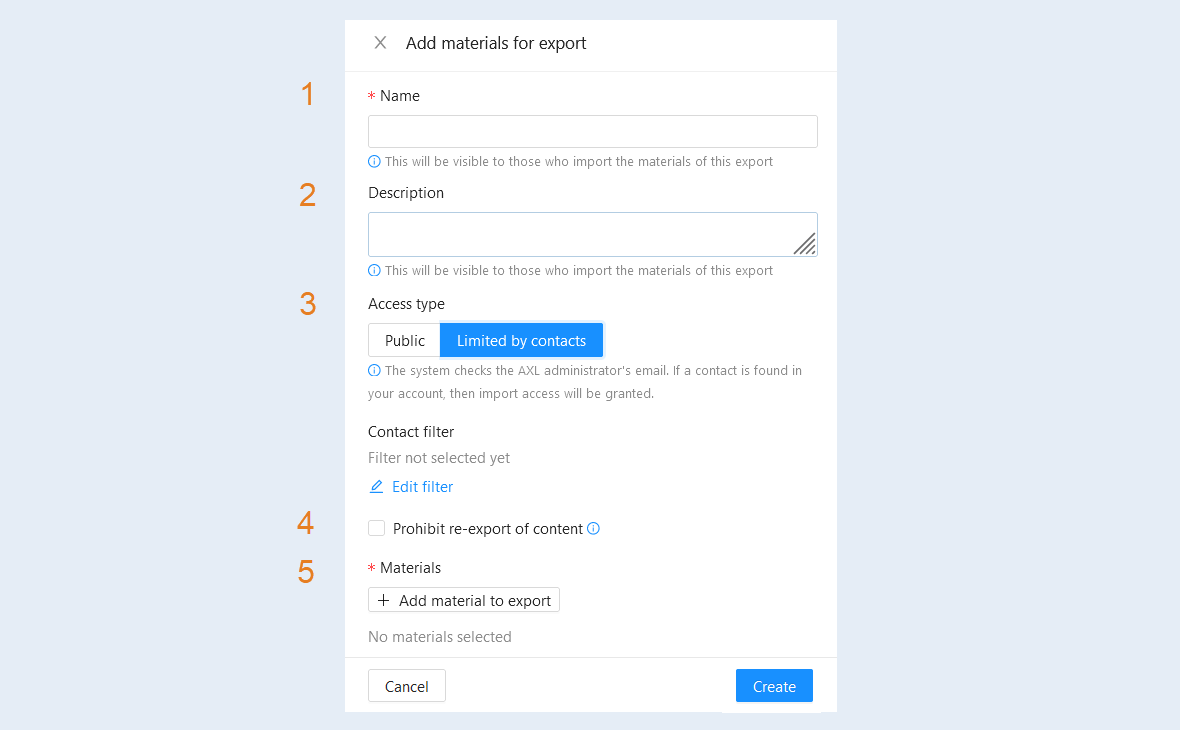Click the required Name field label

(400, 96)
